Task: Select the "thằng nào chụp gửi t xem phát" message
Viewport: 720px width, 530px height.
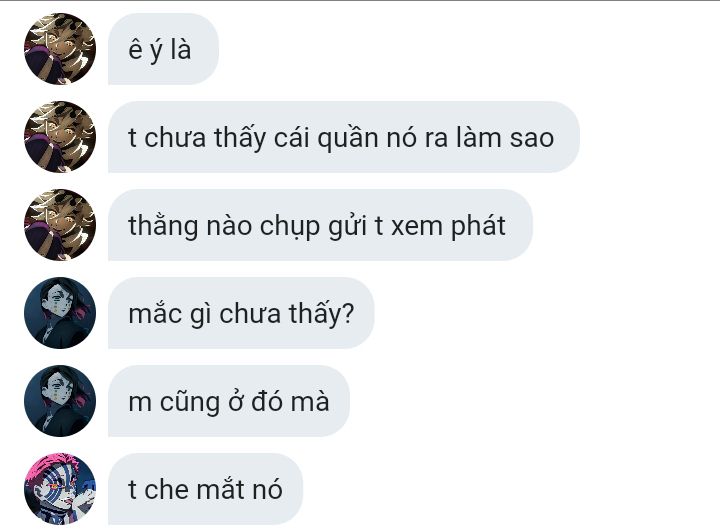Action: click(x=320, y=225)
